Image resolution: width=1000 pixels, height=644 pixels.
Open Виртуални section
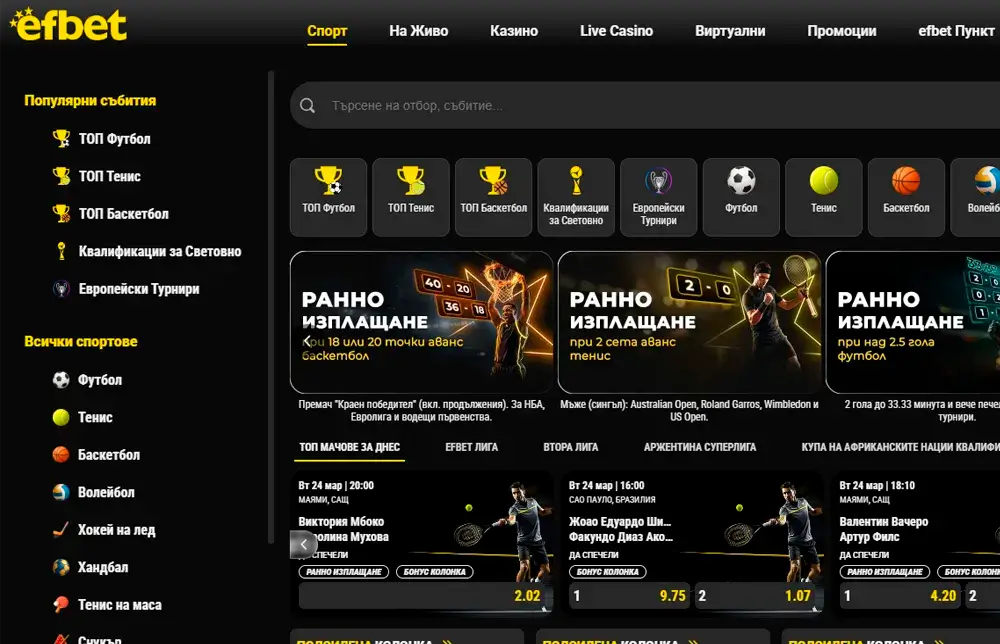(x=730, y=31)
